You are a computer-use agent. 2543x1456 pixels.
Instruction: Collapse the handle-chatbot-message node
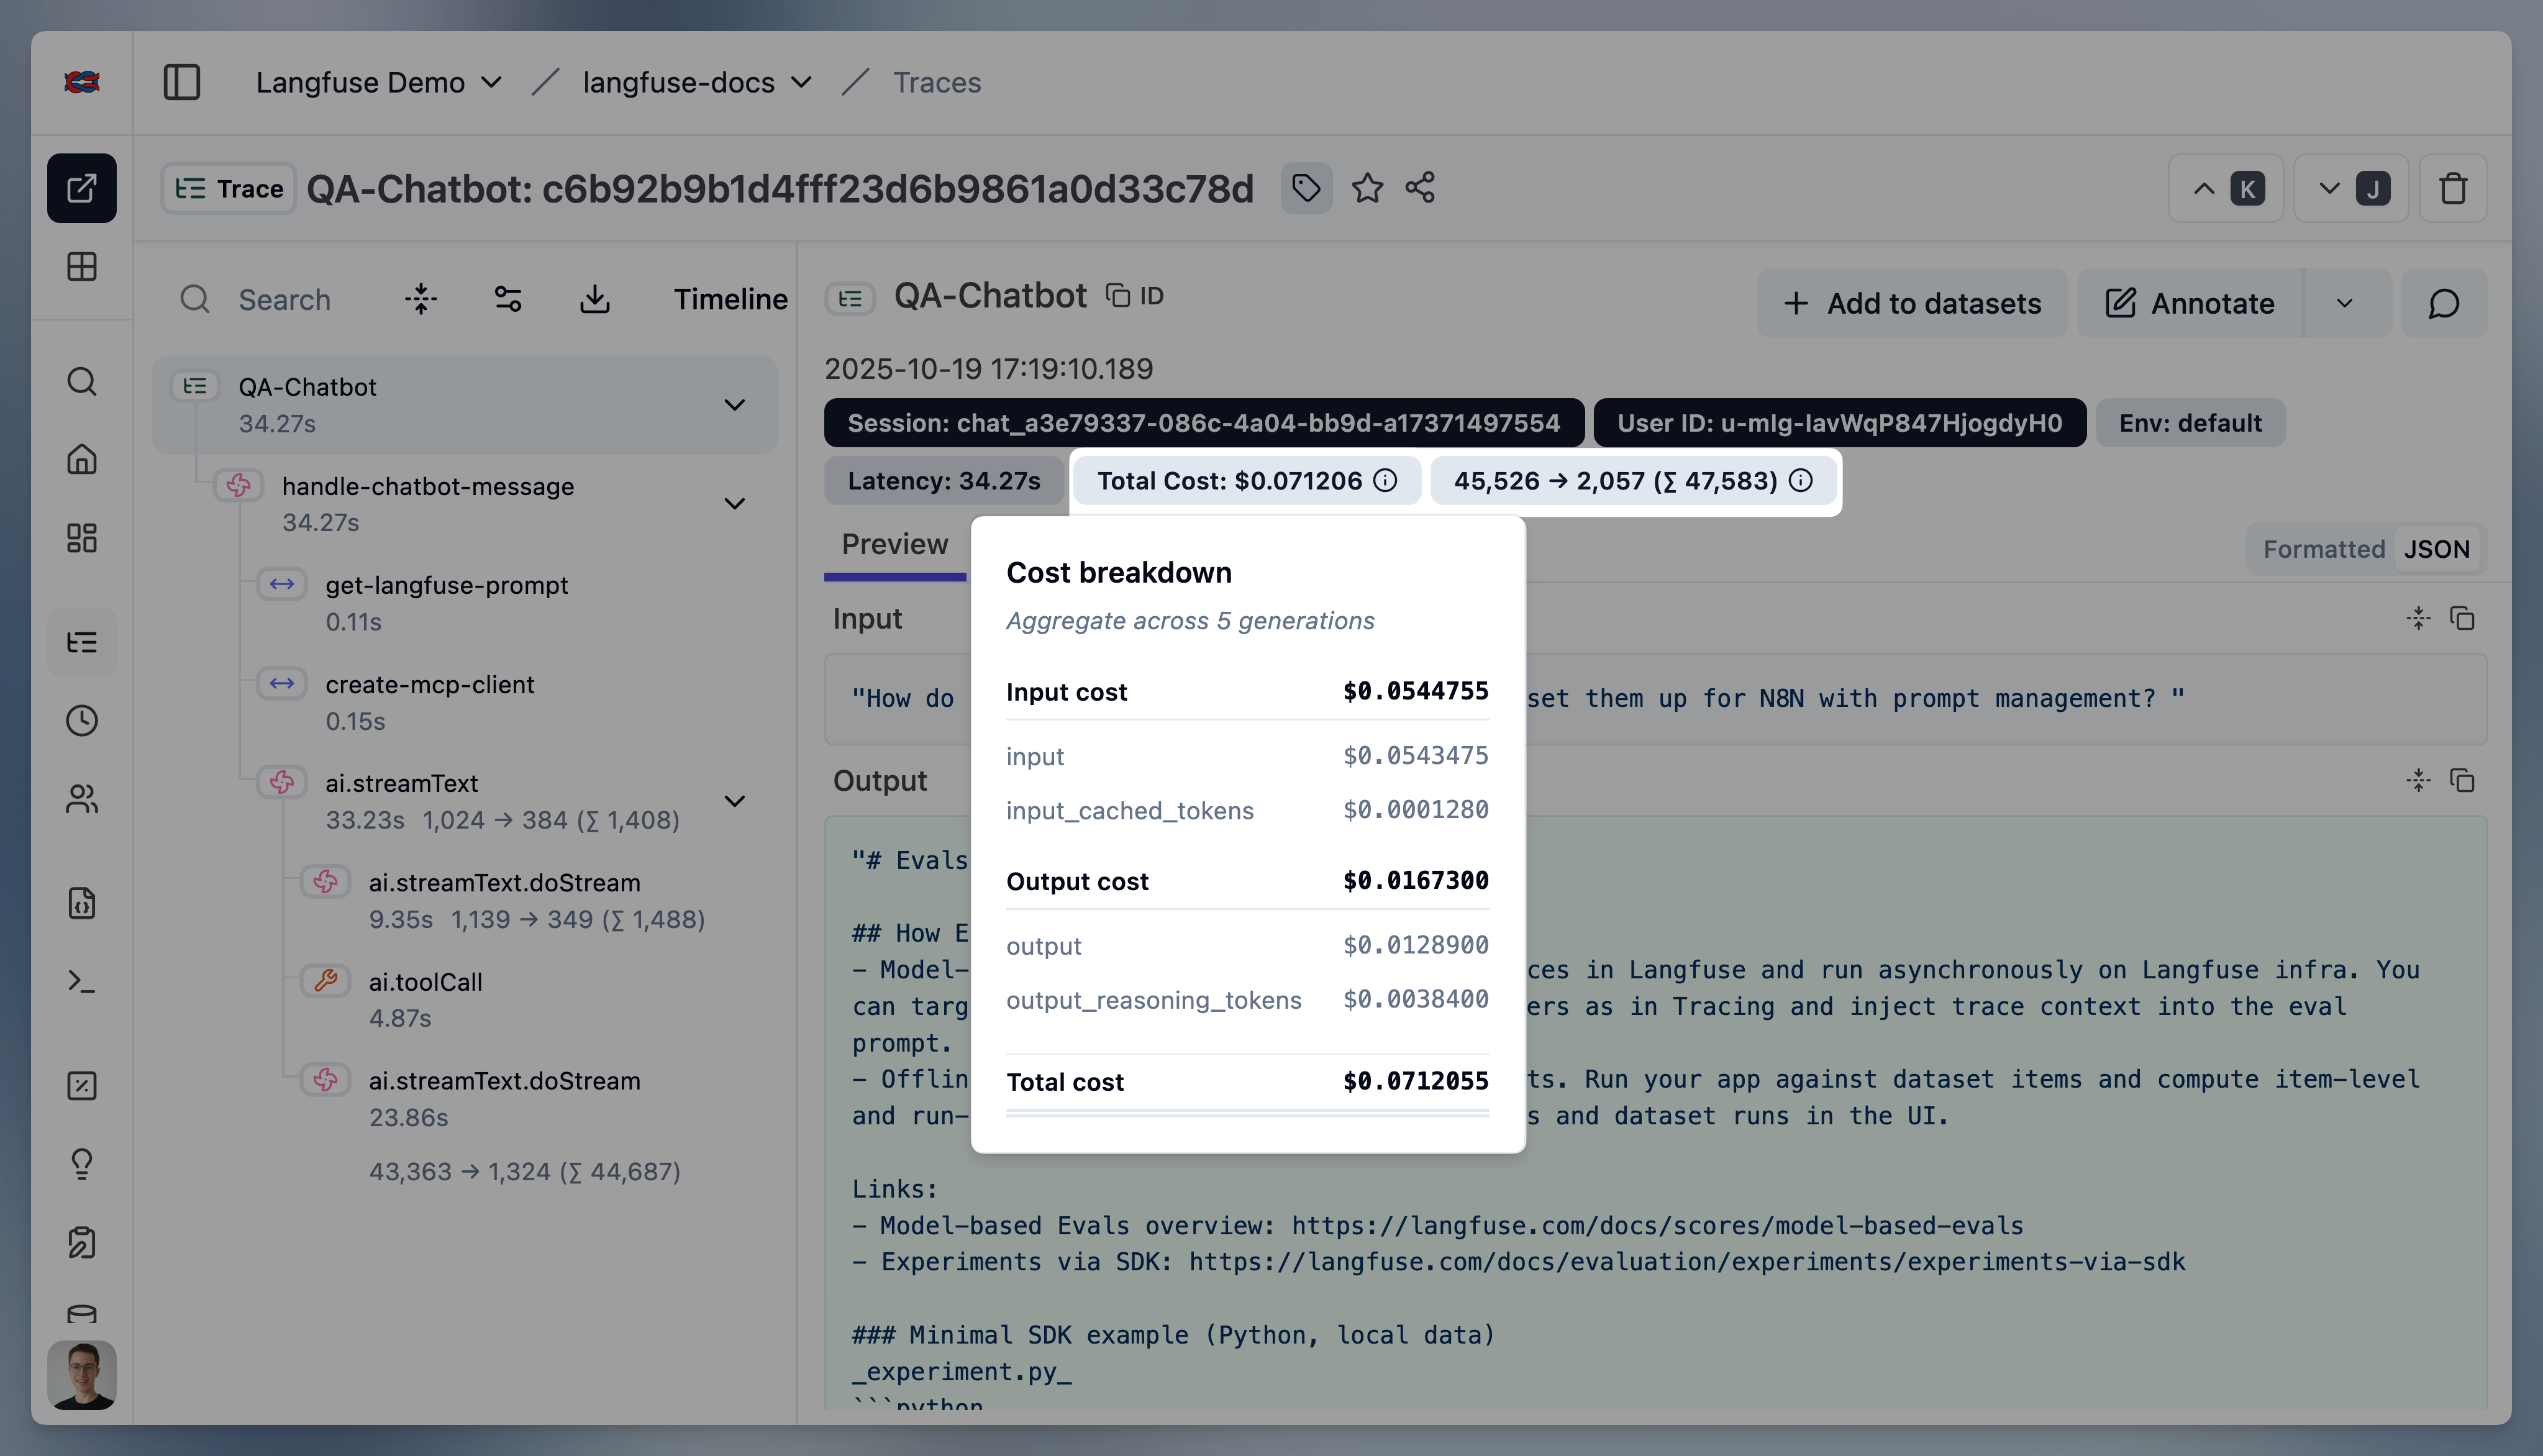pyautogui.click(x=735, y=504)
